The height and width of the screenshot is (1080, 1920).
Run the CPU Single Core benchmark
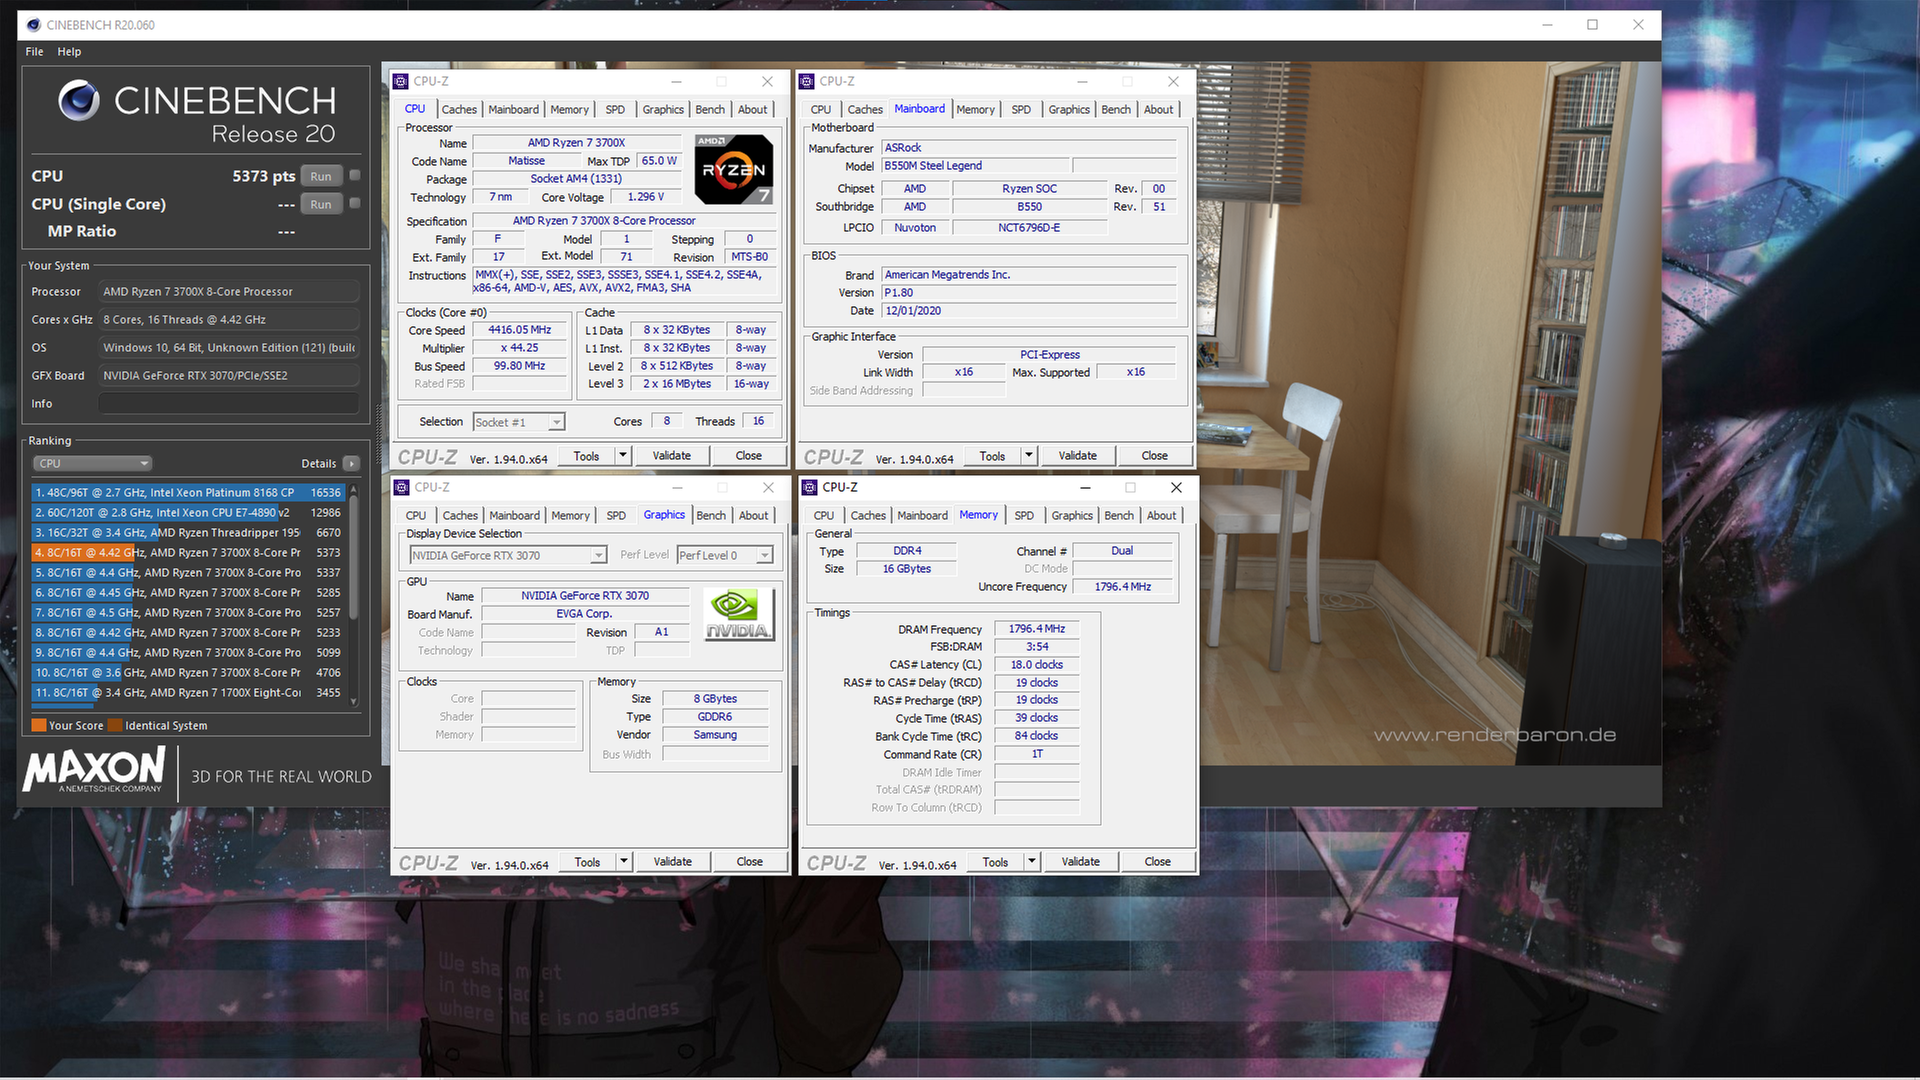321,204
